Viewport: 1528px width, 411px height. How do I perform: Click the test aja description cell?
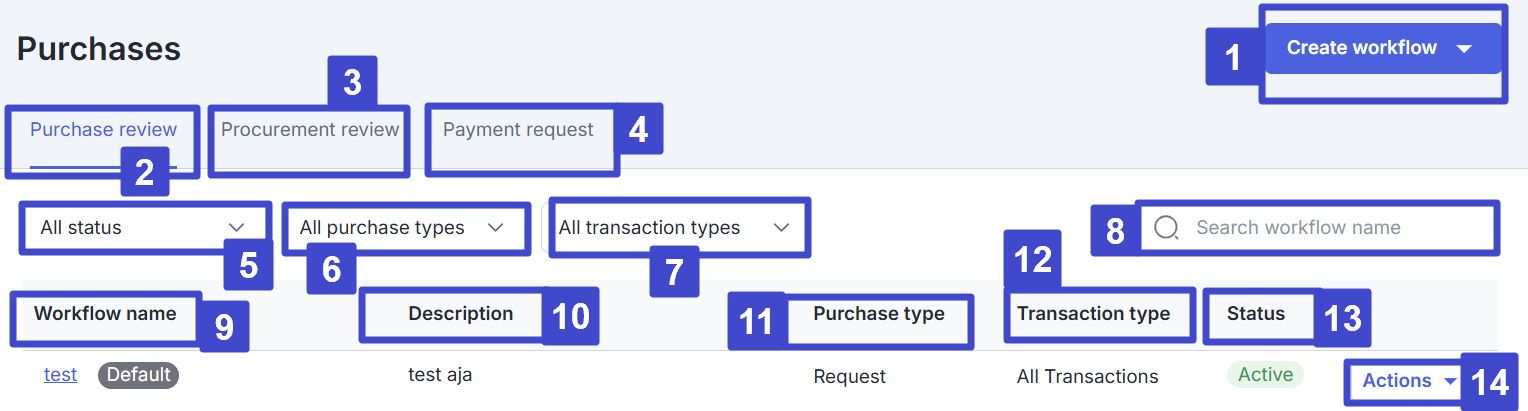point(440,375)
